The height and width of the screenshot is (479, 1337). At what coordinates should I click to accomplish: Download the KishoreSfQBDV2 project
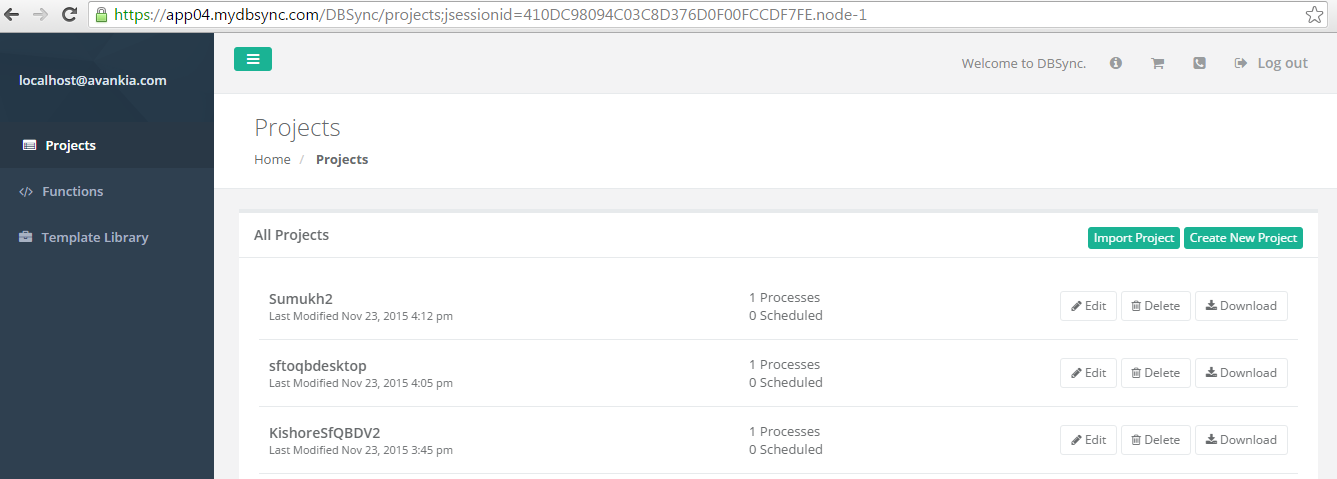1240,440
